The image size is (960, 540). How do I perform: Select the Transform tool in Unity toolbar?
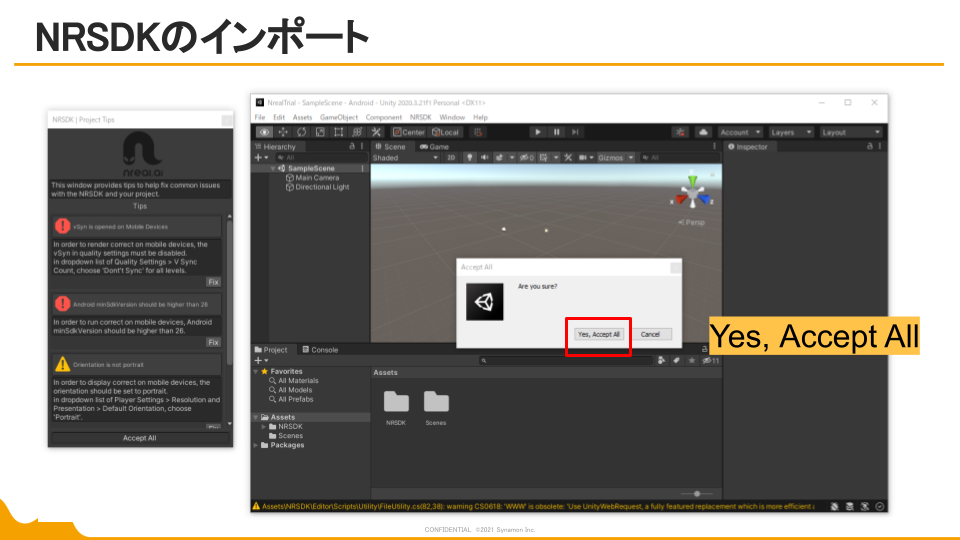[x=358, y=132]
